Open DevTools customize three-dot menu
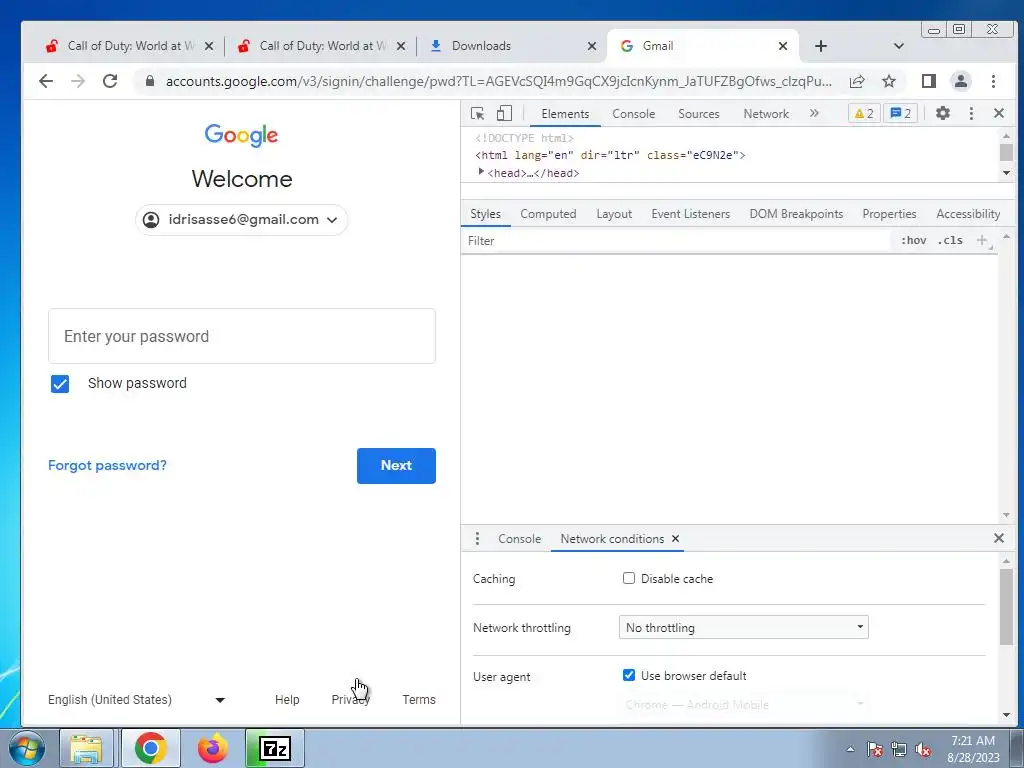 coord(971,114)
